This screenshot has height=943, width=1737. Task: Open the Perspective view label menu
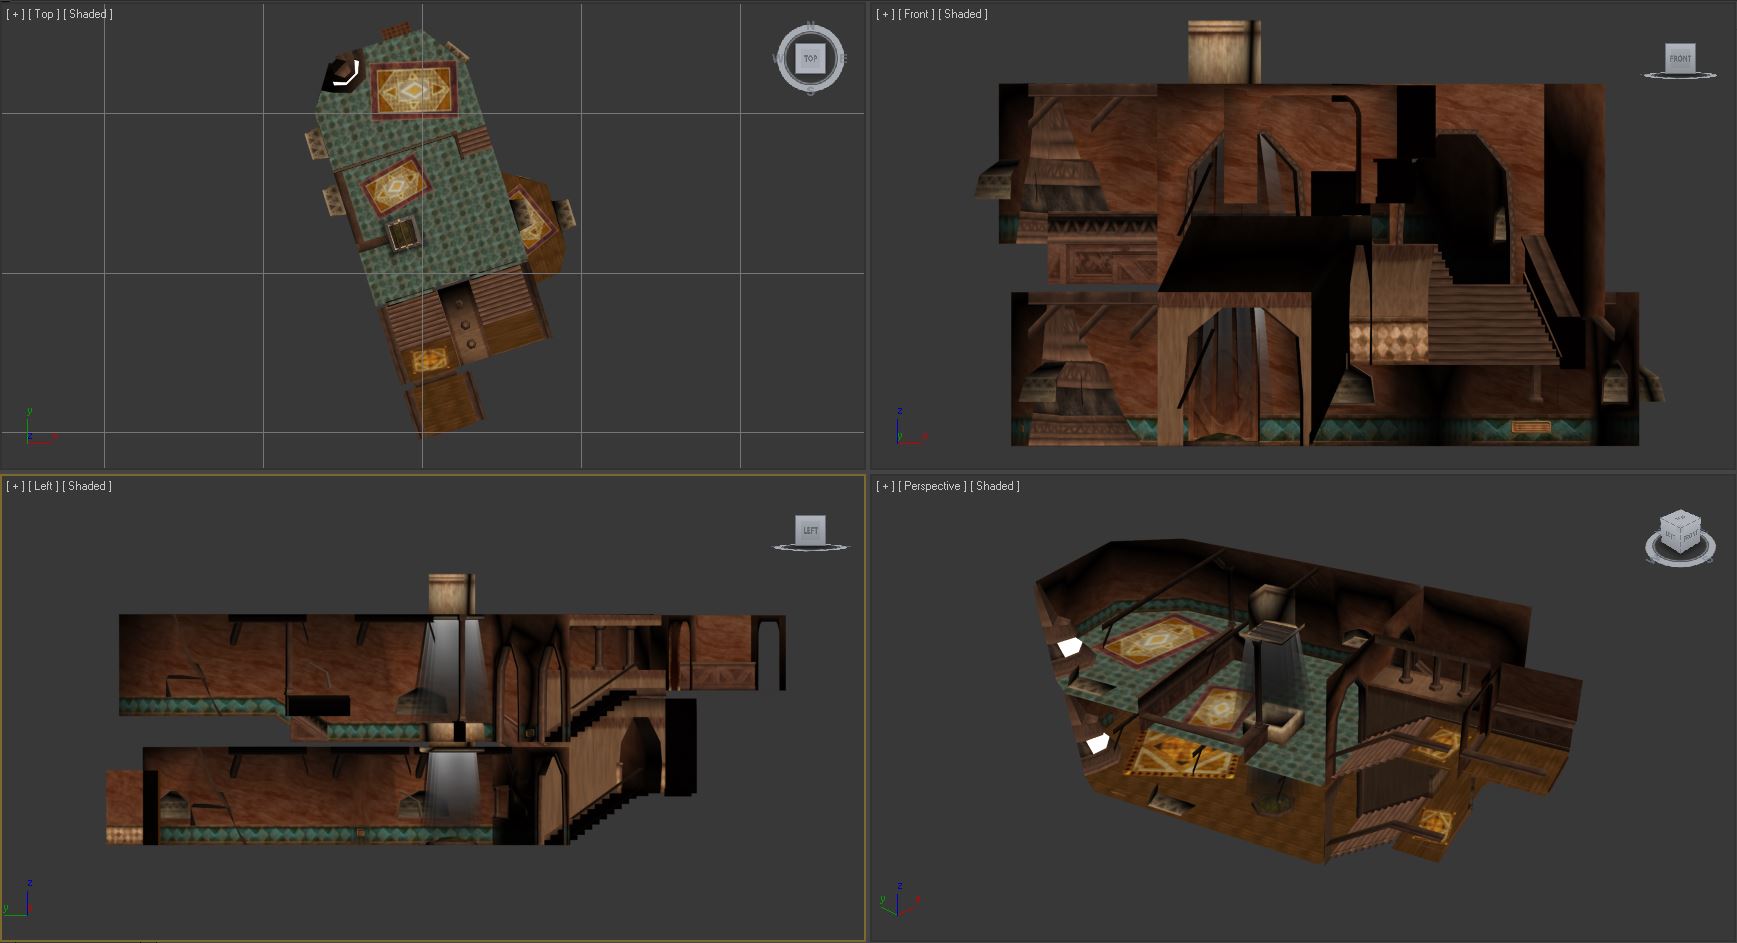pos(932,486)
